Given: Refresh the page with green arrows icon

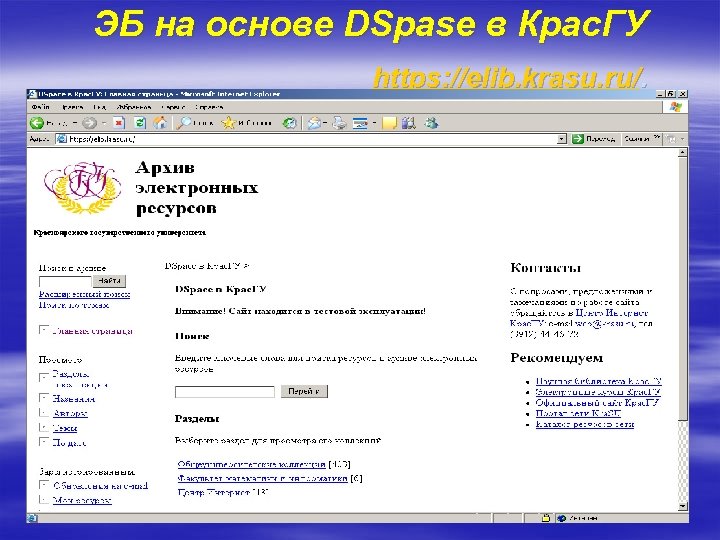Looking at the screenshot, I should point(140,123).
